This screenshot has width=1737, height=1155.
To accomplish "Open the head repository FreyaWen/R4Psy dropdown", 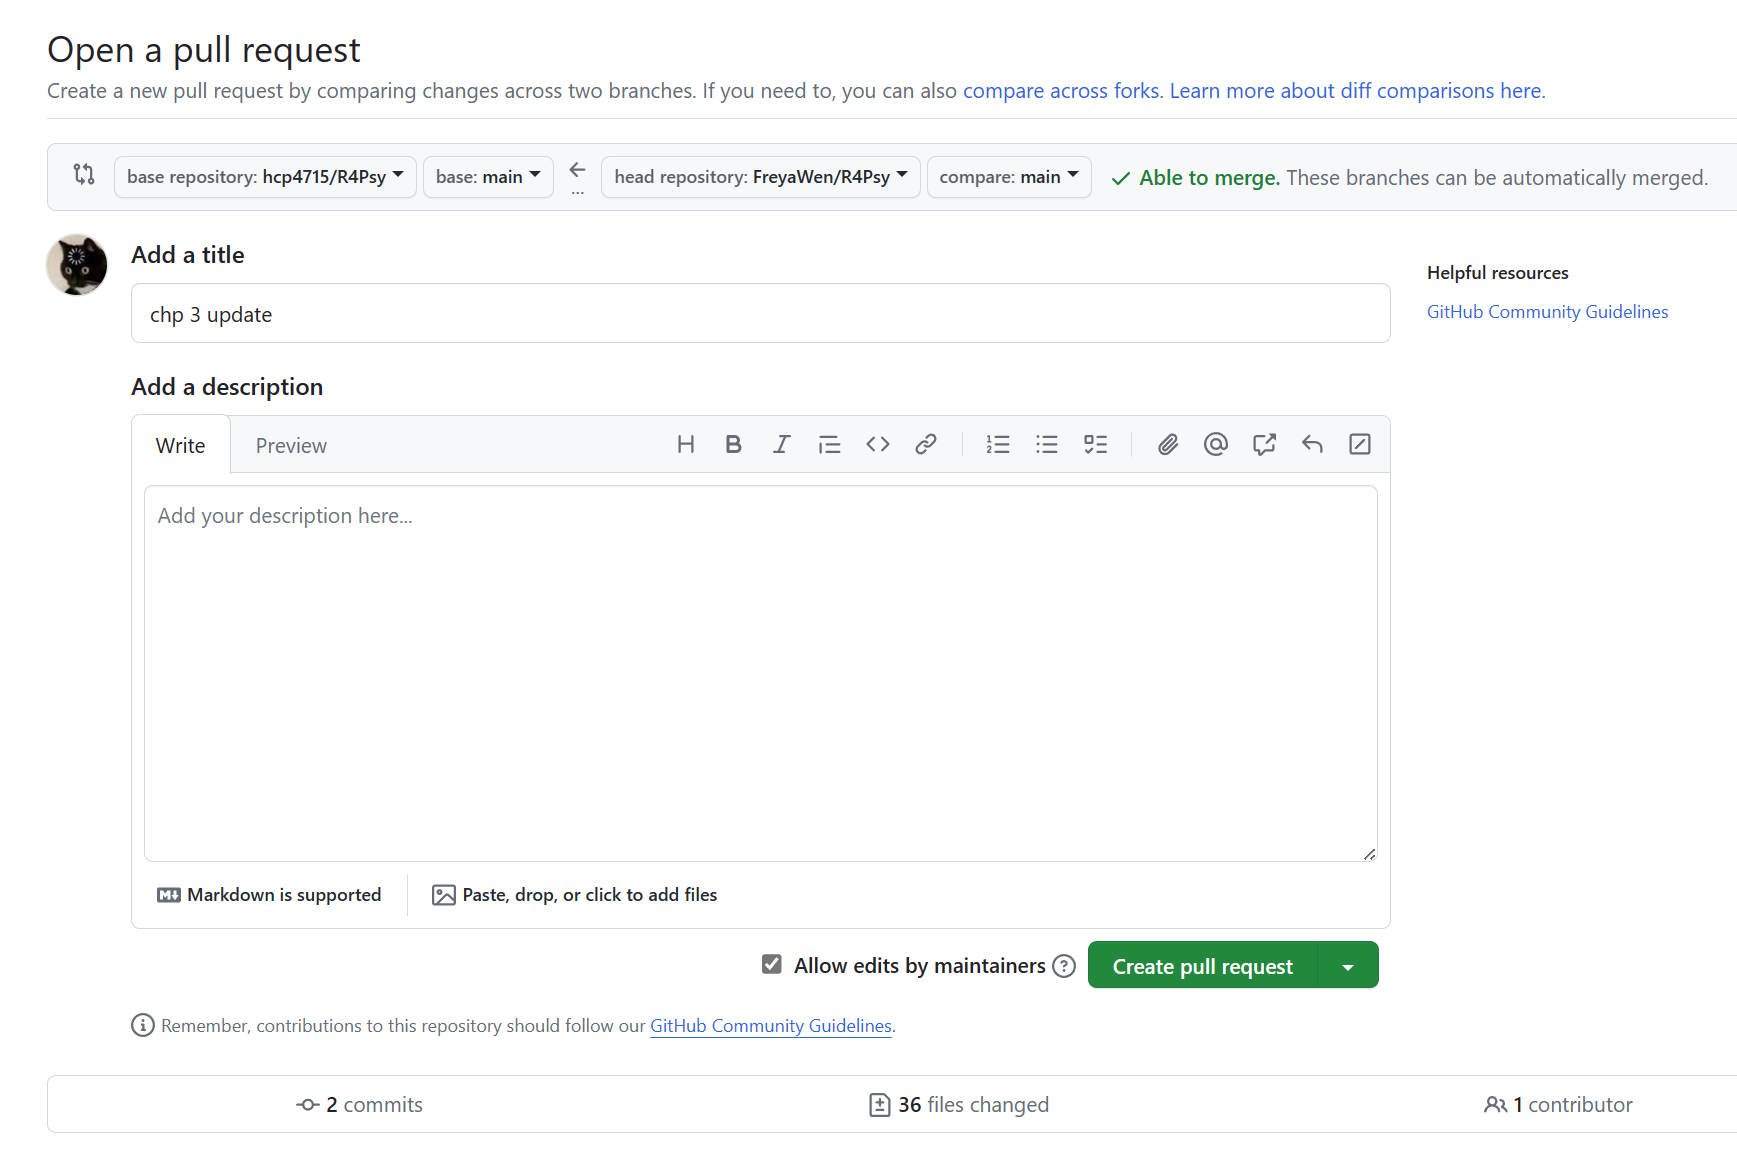I will pos(760,177).
